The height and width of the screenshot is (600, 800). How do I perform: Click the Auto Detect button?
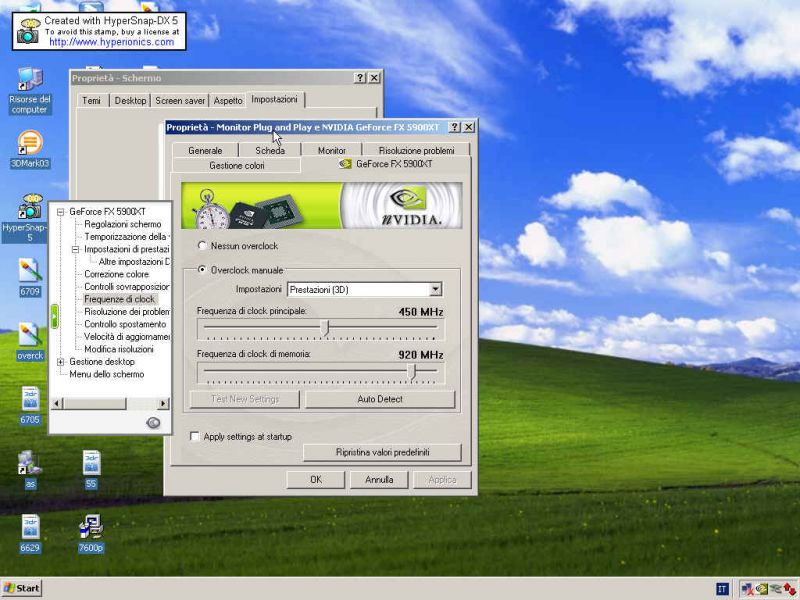pos(380,399)
